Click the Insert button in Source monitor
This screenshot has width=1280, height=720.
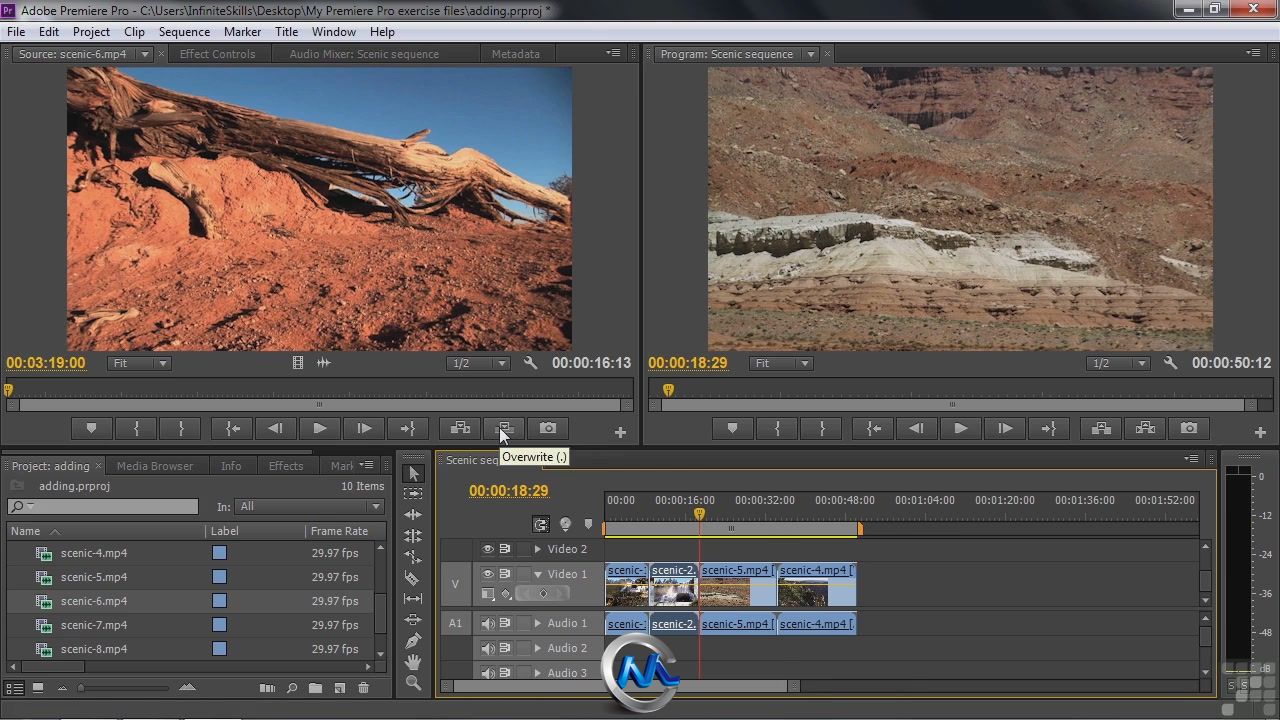pyautogui.click(x=460, y=428)
